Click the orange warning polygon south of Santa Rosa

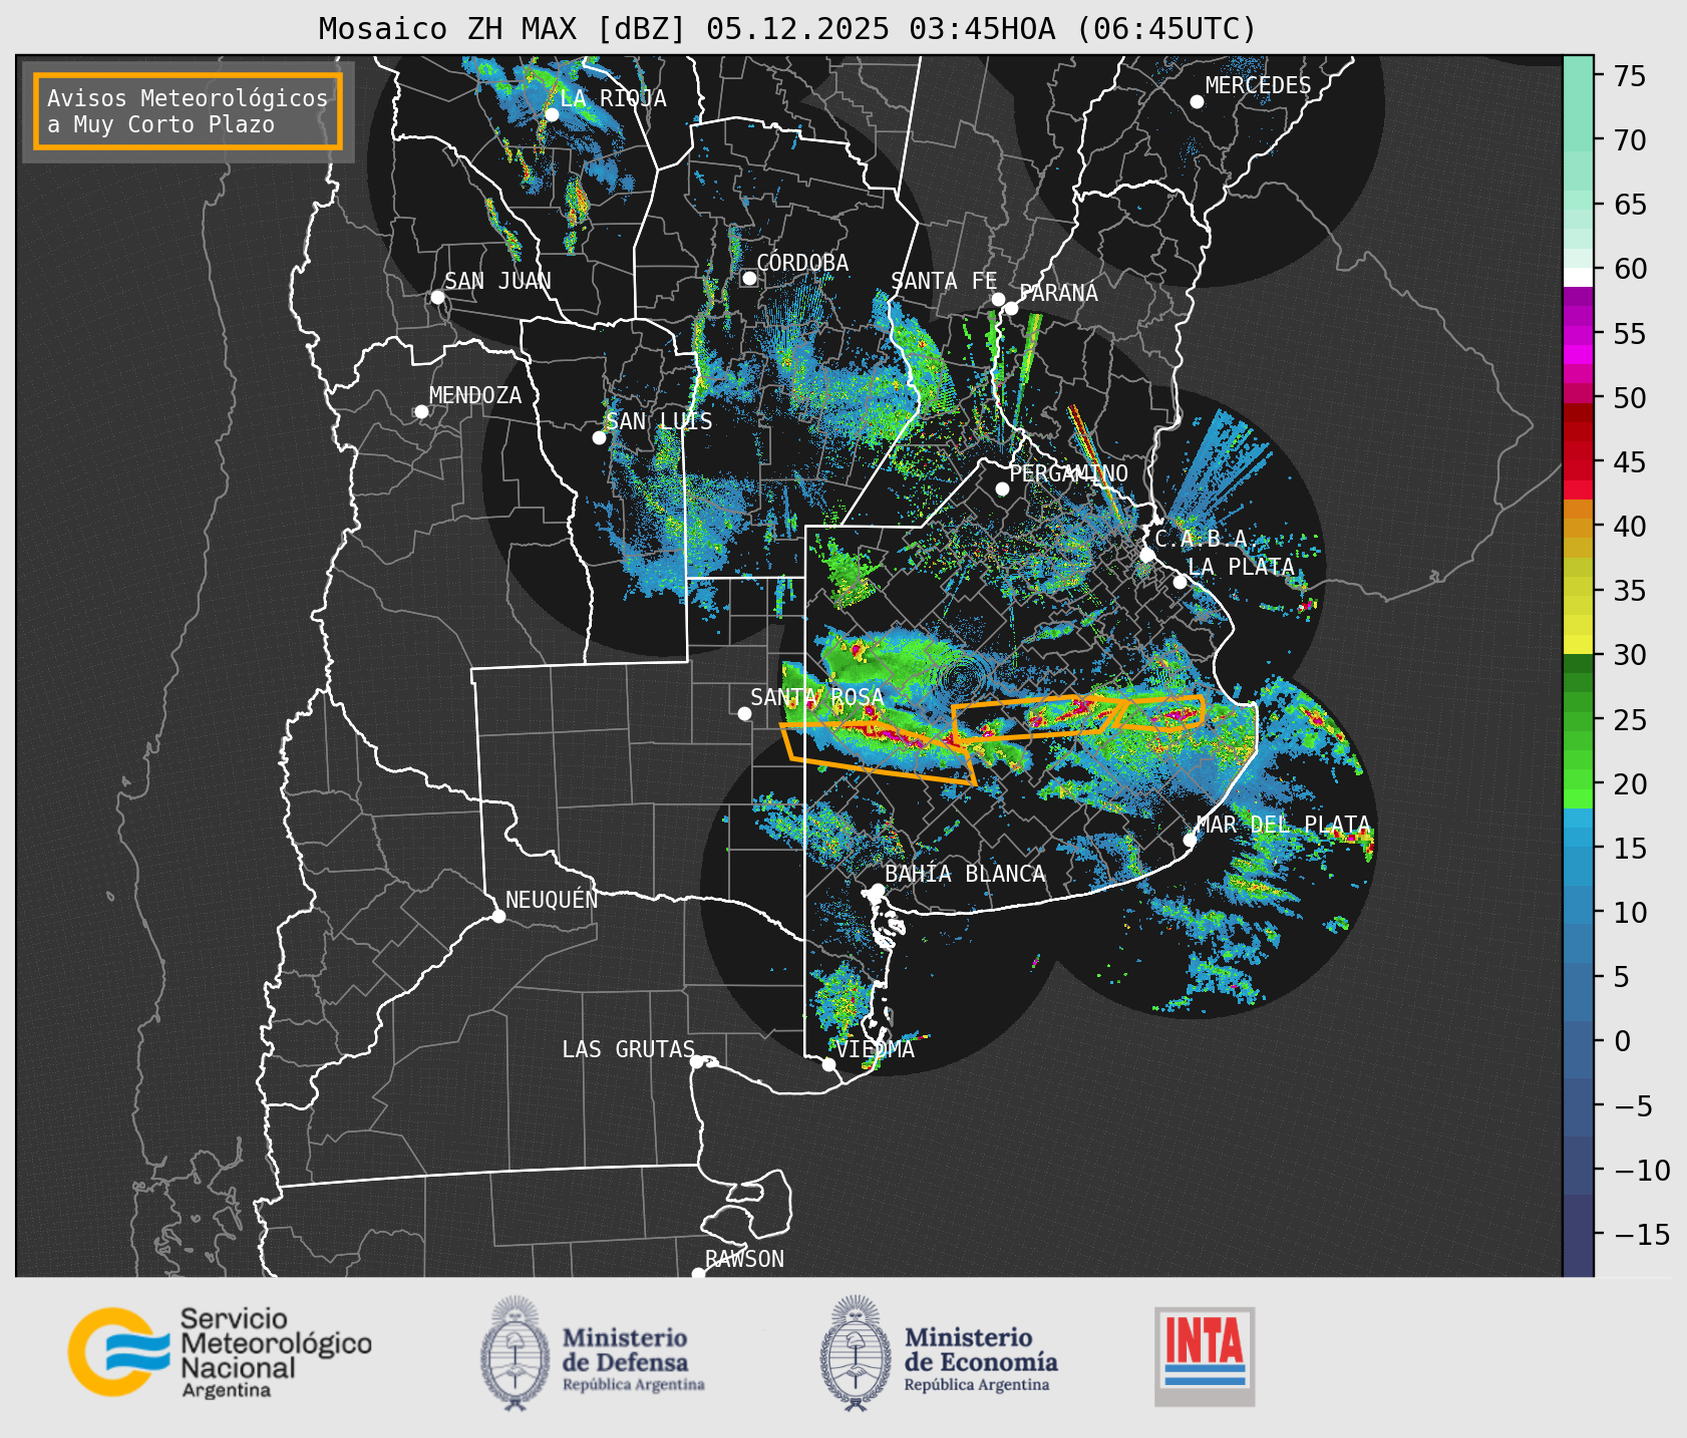876,752
